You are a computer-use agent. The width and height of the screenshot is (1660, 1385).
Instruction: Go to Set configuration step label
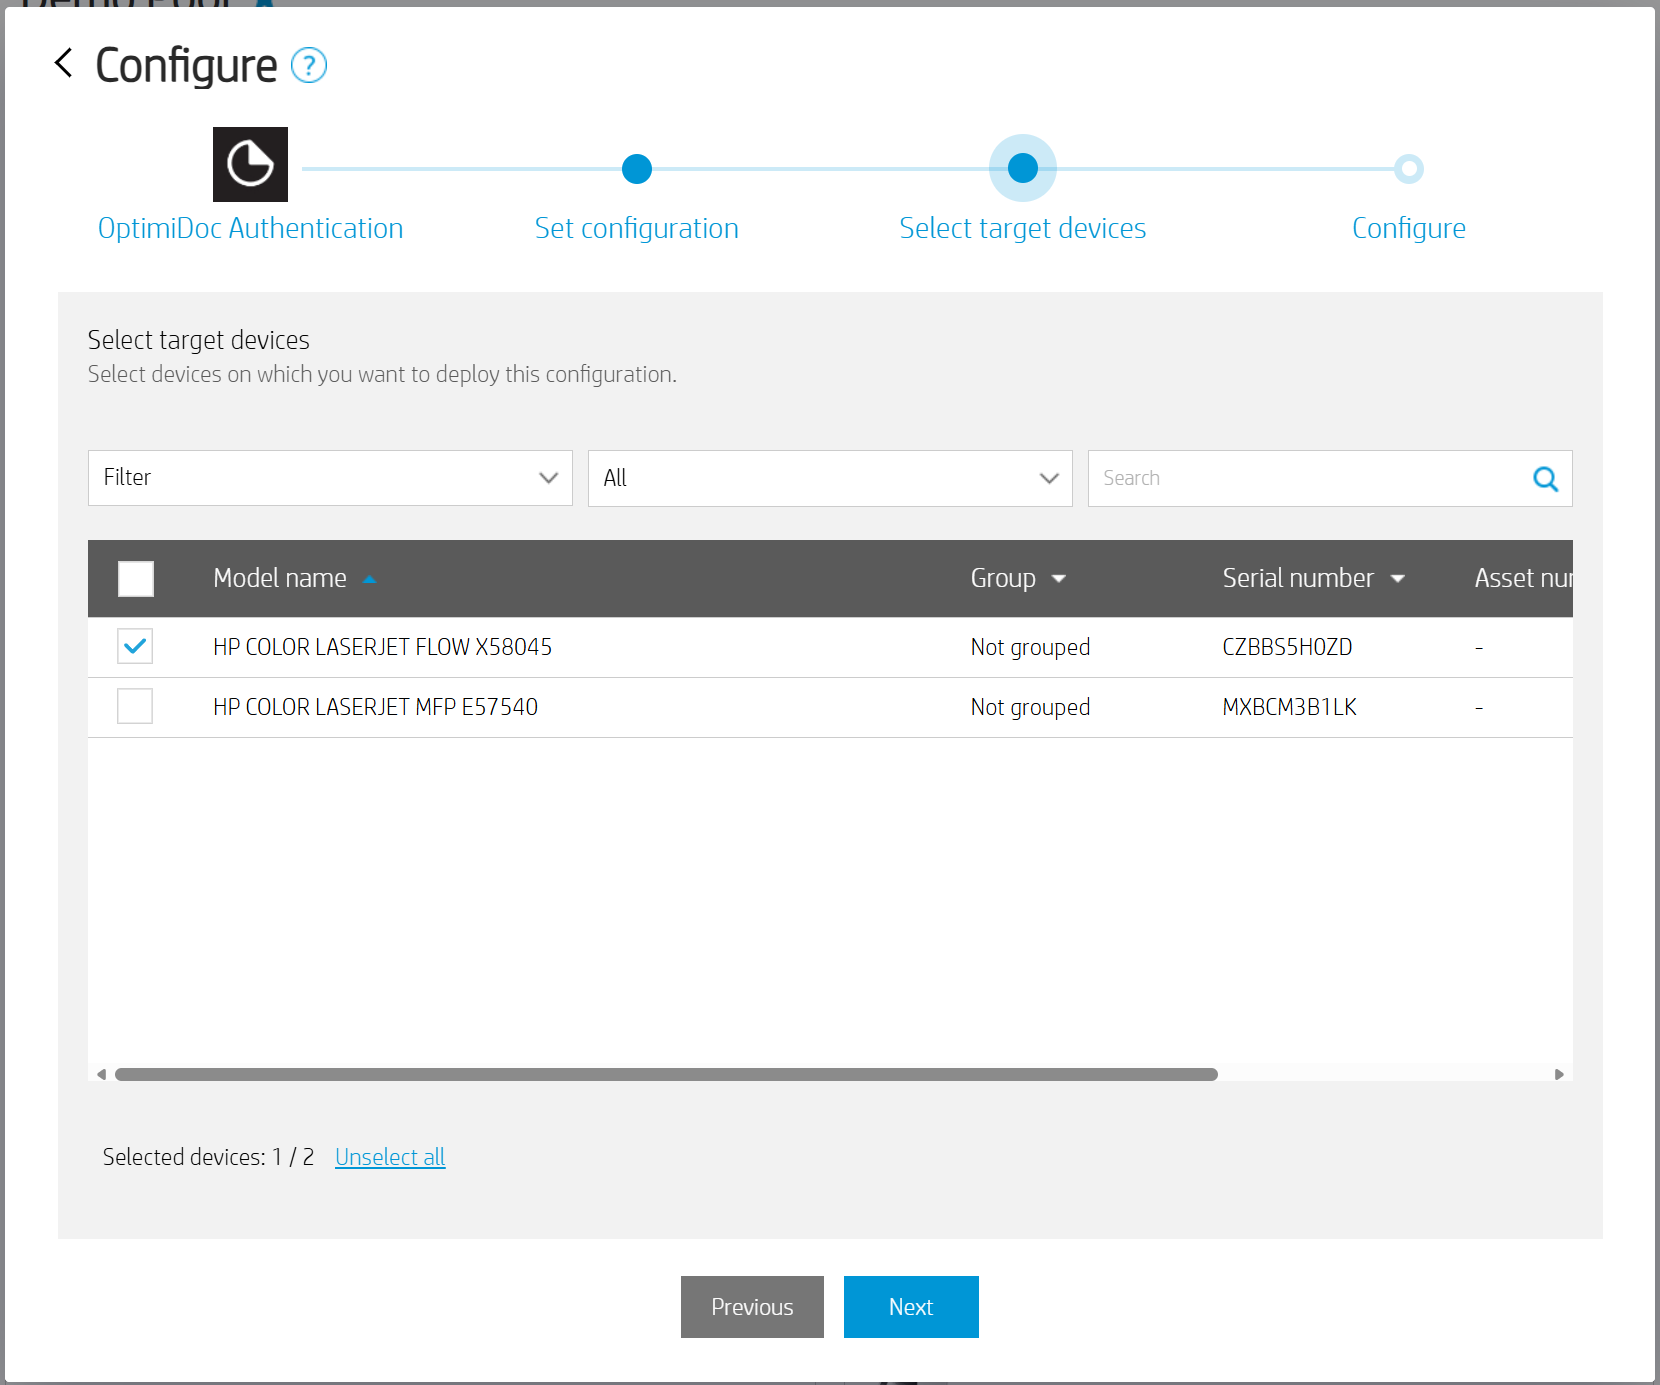636,228
